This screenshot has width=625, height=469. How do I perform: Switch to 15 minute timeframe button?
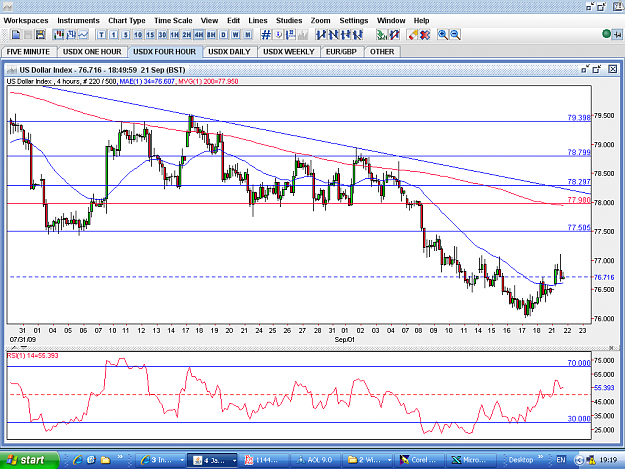(150, 35)
